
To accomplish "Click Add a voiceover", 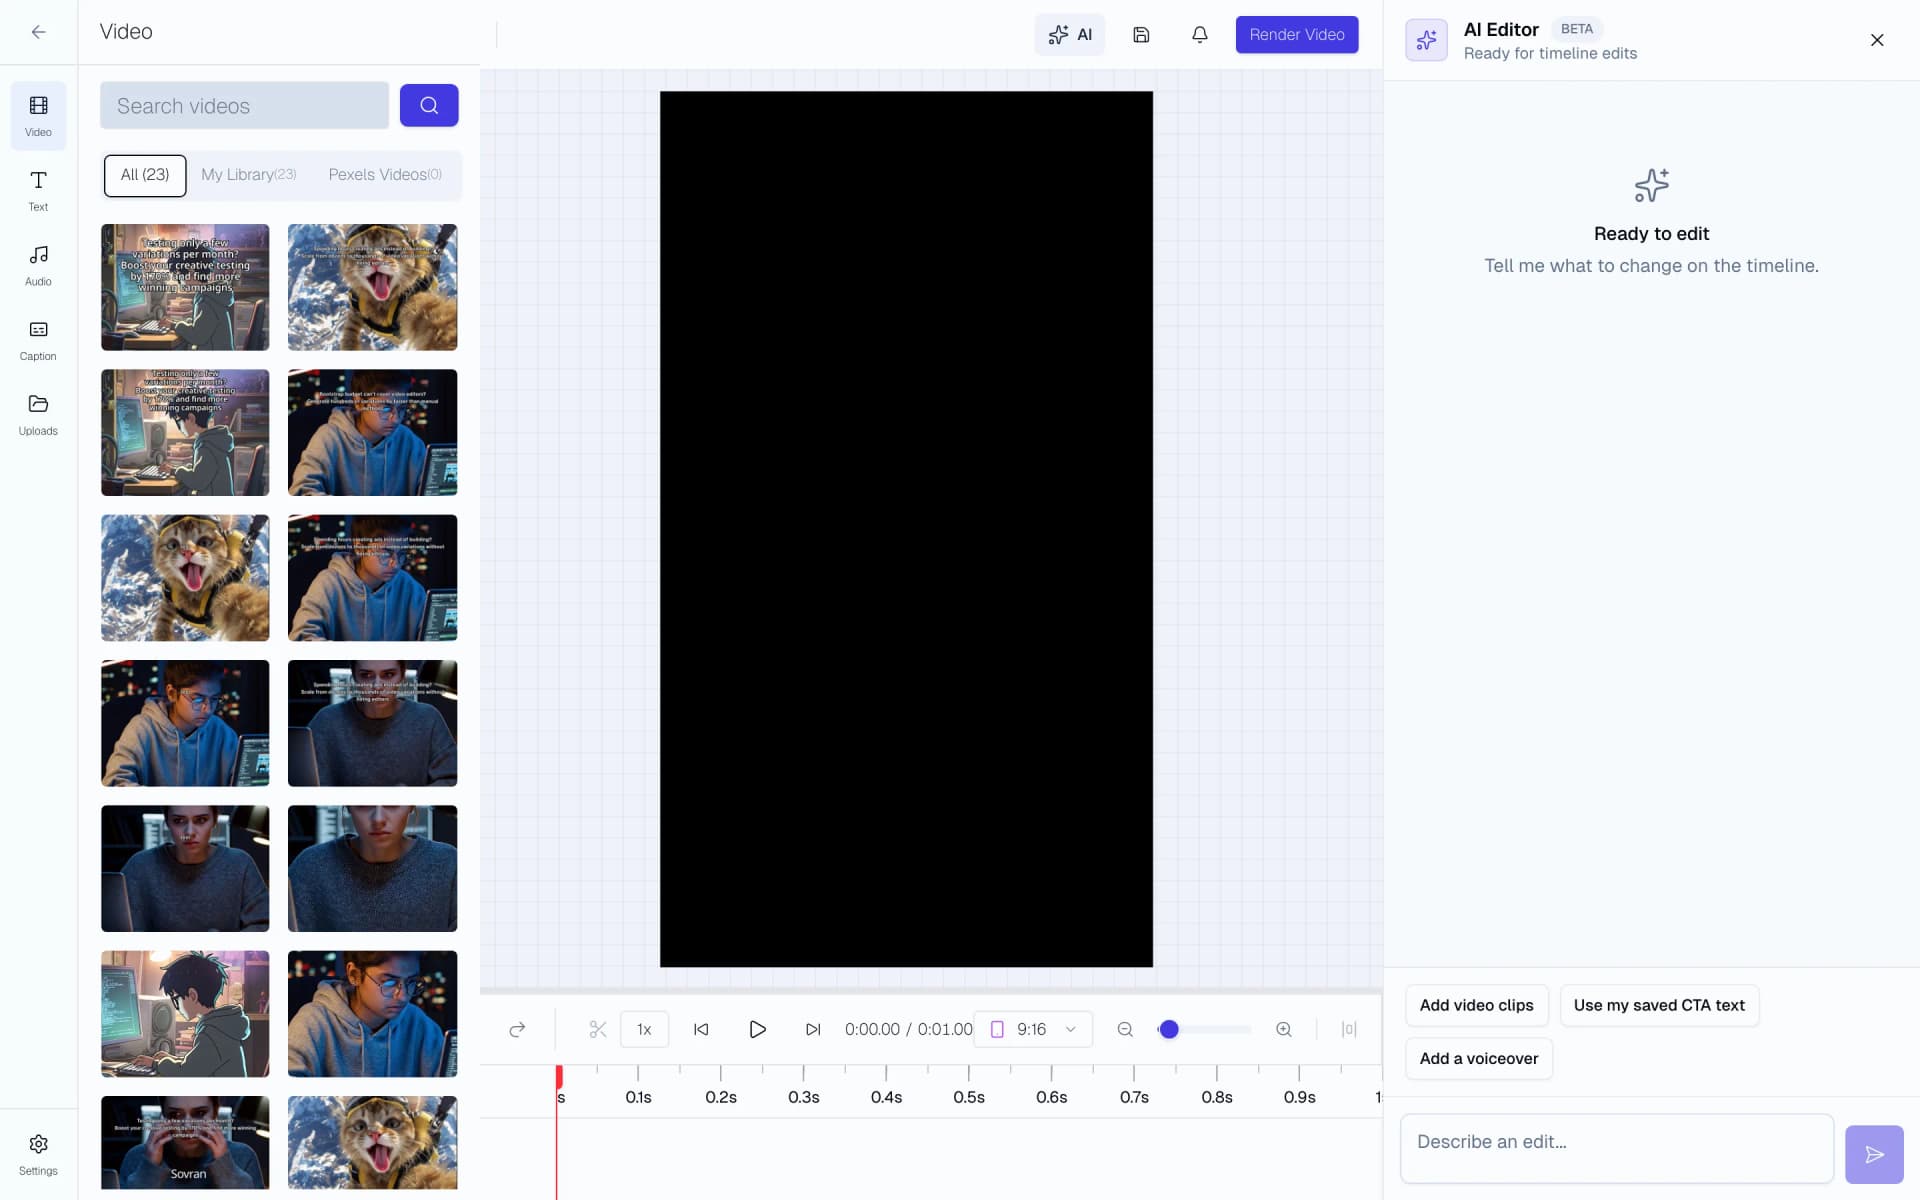I will [1477, 1058].
